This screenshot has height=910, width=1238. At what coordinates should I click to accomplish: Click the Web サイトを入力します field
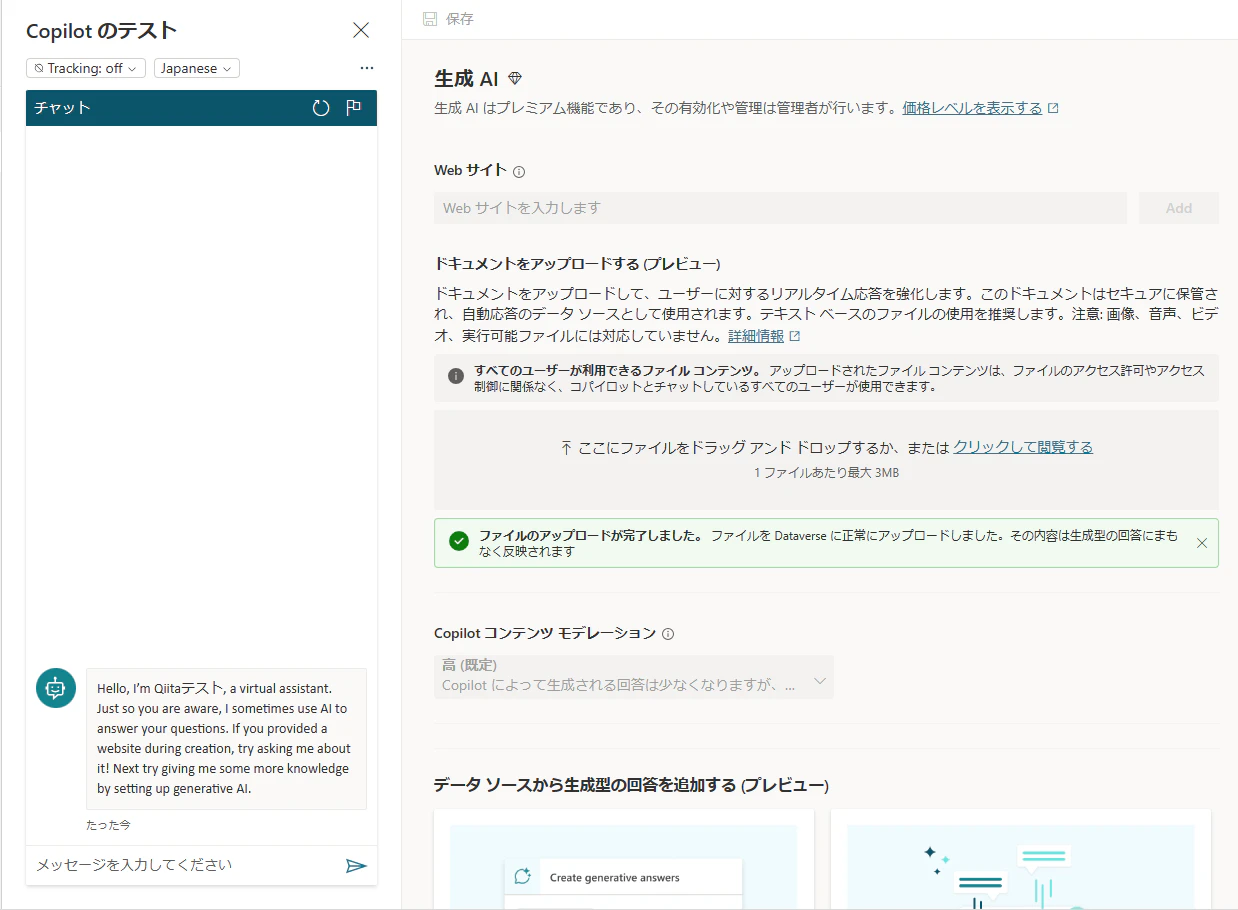tap(780, 208)
